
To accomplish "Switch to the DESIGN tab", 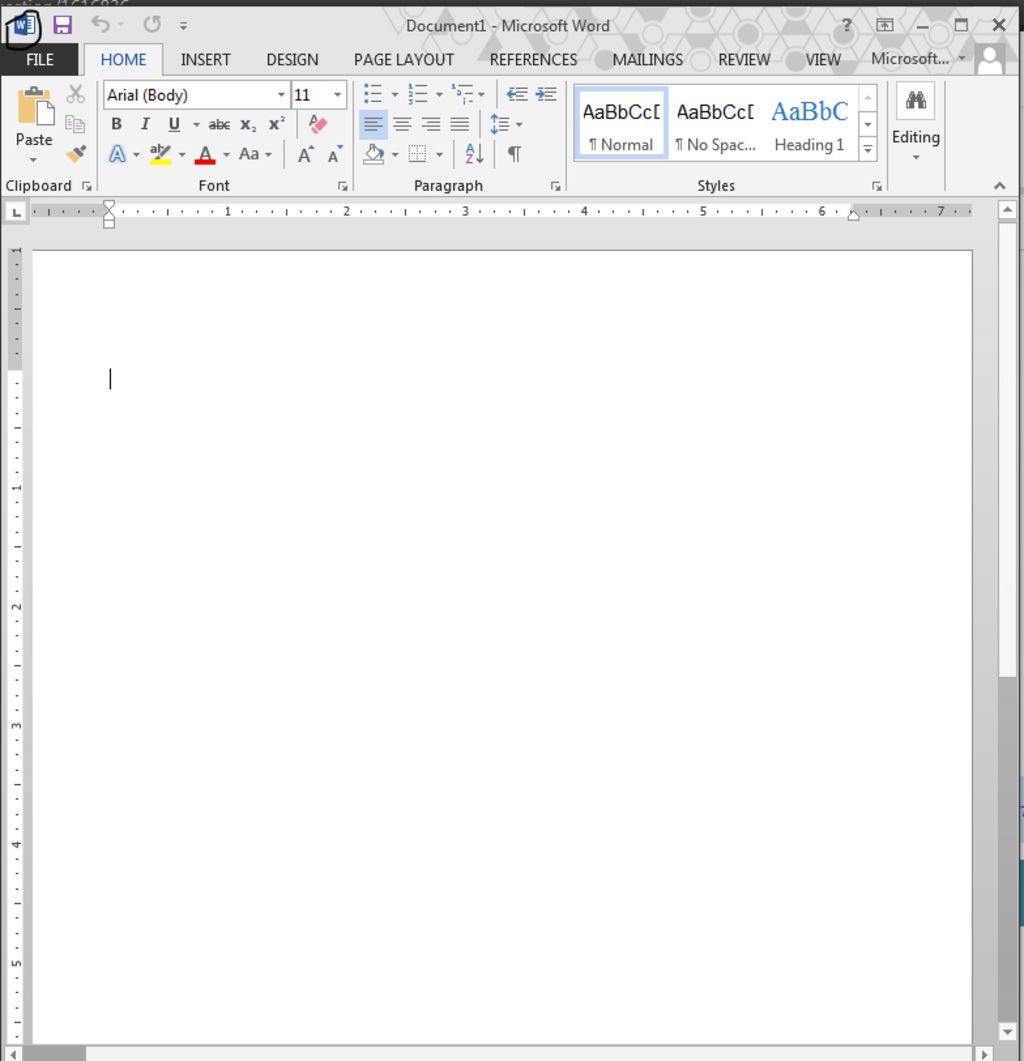I will tap(292, 60).
